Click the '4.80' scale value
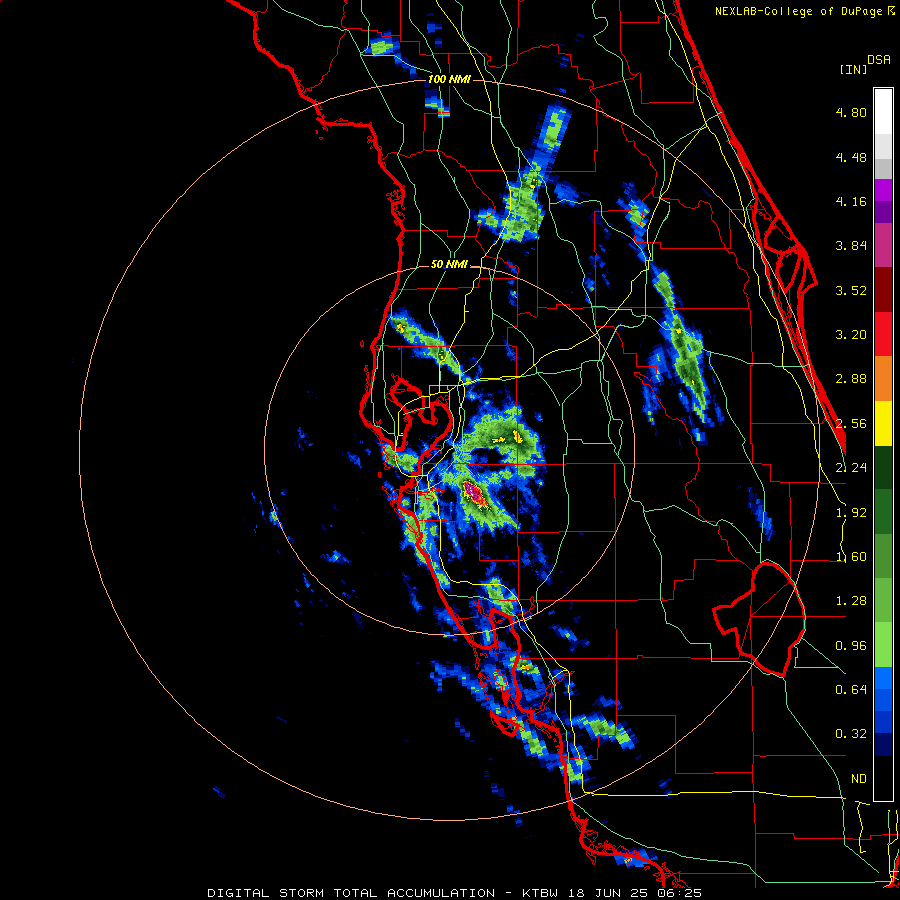Image resolution: width=900 pixels, height=900 pixels. pos(851,112)
